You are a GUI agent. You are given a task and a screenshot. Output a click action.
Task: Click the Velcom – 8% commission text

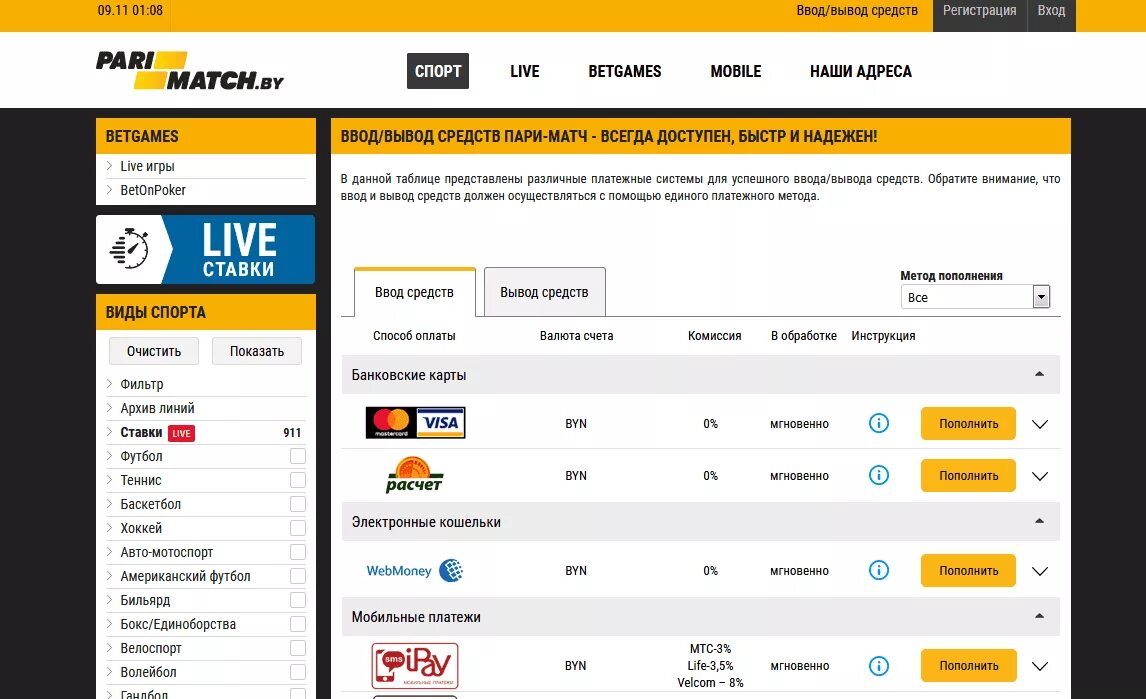(x=710, y=682)
